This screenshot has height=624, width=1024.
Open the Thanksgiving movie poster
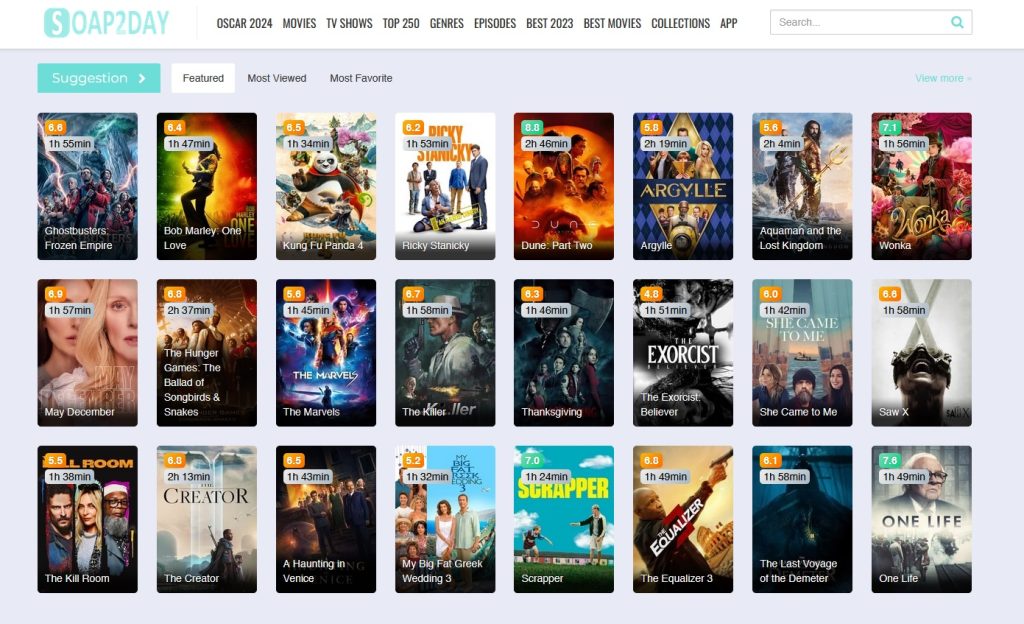(x=564, y=353)
